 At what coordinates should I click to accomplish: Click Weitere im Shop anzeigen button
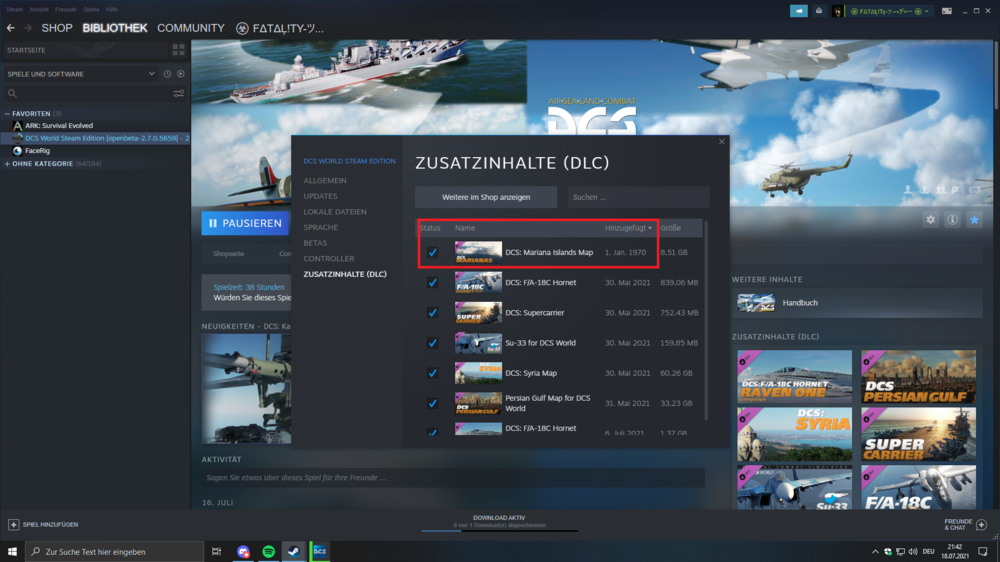486,197
